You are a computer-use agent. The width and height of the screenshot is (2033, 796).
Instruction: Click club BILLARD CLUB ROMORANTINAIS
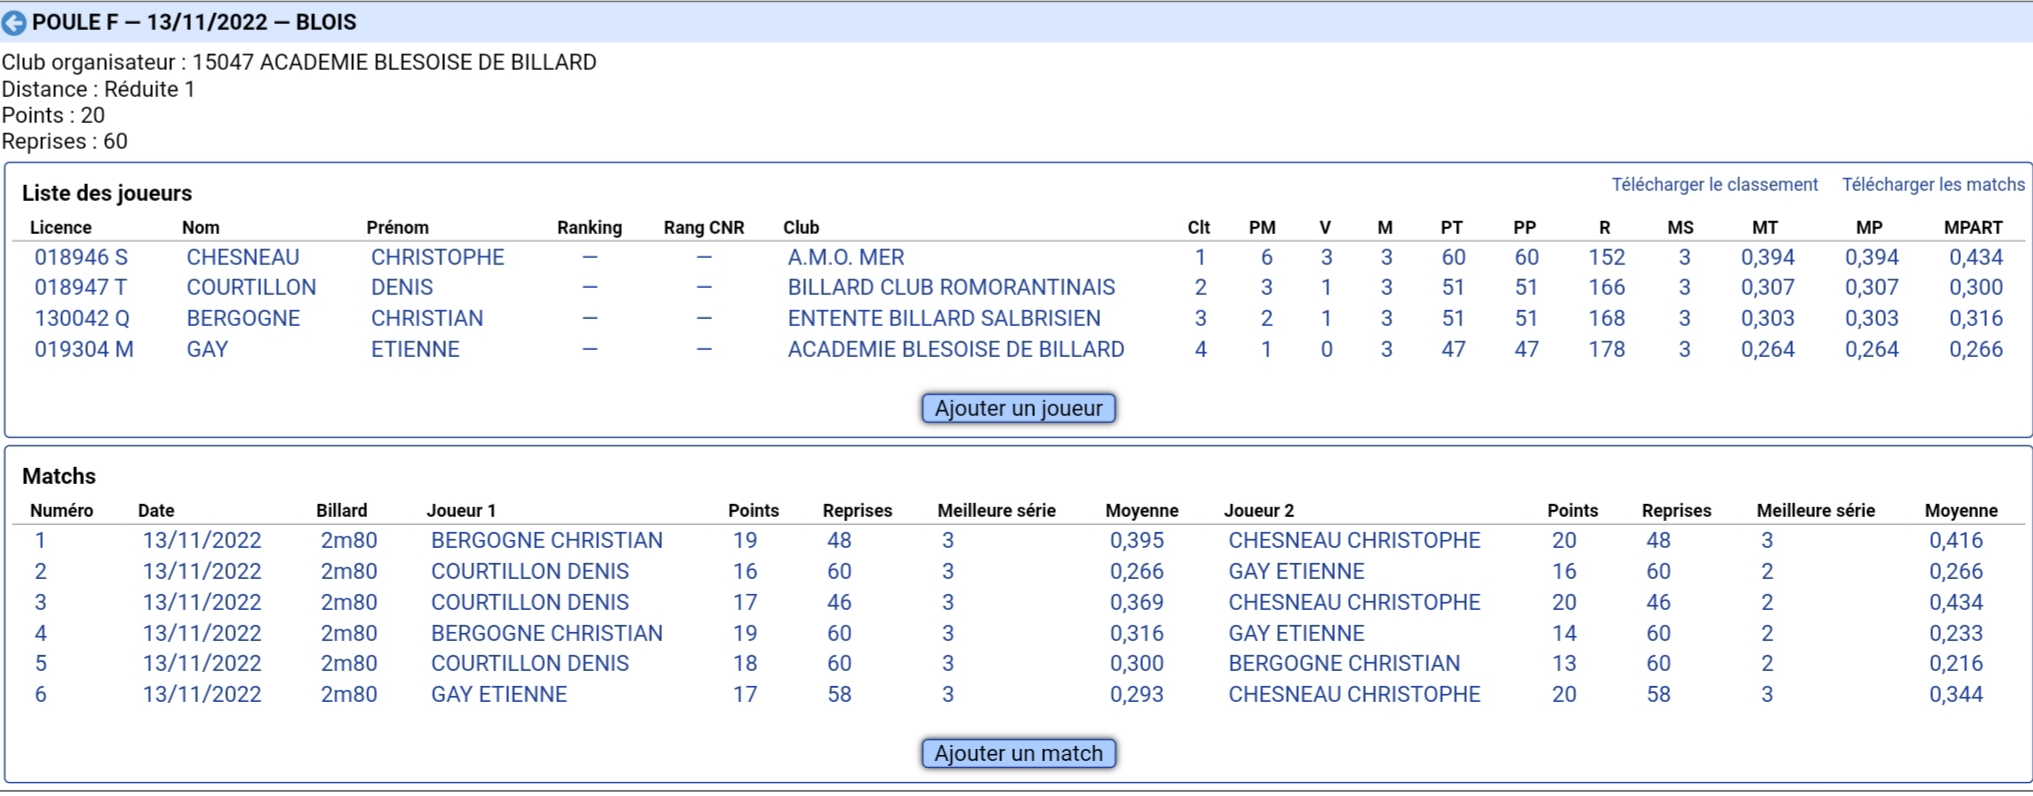click(x=951, y=287)
